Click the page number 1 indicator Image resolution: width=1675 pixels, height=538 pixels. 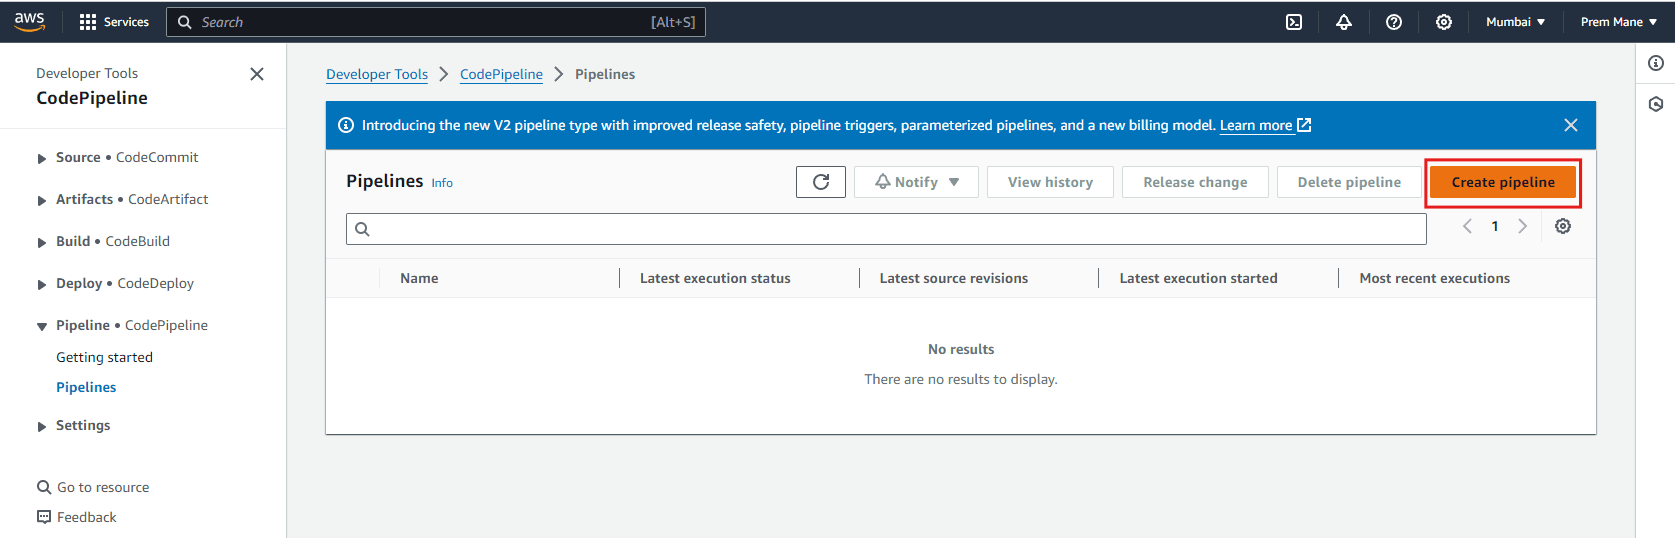1495,226
